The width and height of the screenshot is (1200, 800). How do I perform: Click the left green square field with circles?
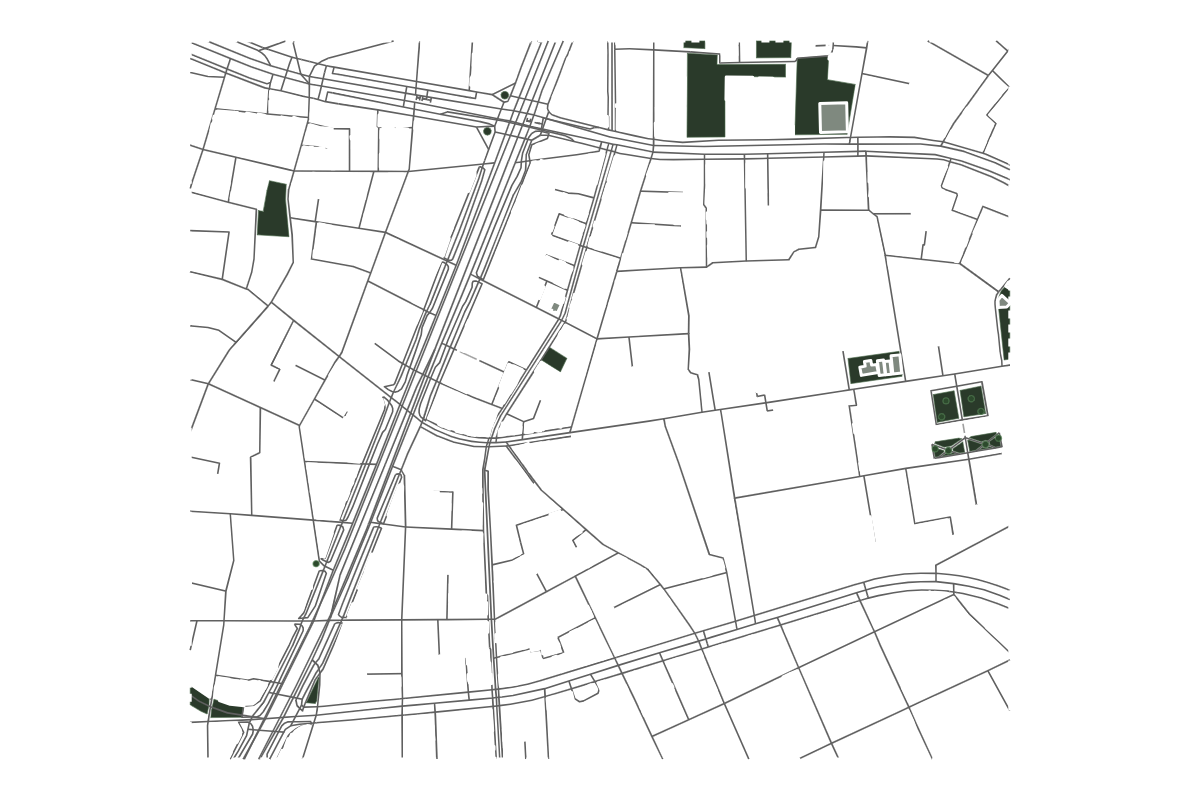pos(945,405)
